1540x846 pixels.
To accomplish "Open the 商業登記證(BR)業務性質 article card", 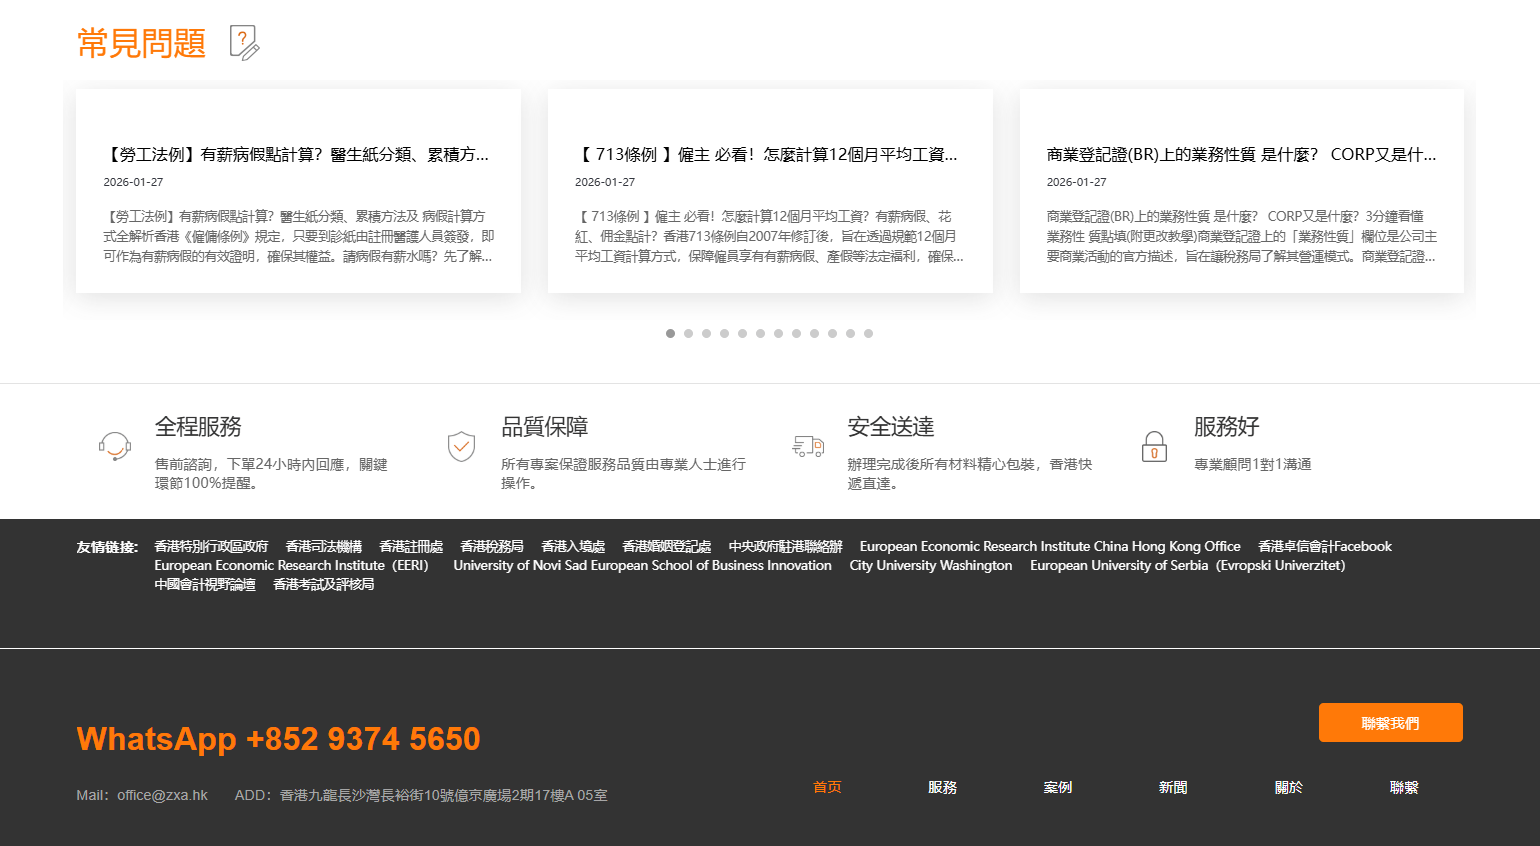I will [x=1242, y=190].
